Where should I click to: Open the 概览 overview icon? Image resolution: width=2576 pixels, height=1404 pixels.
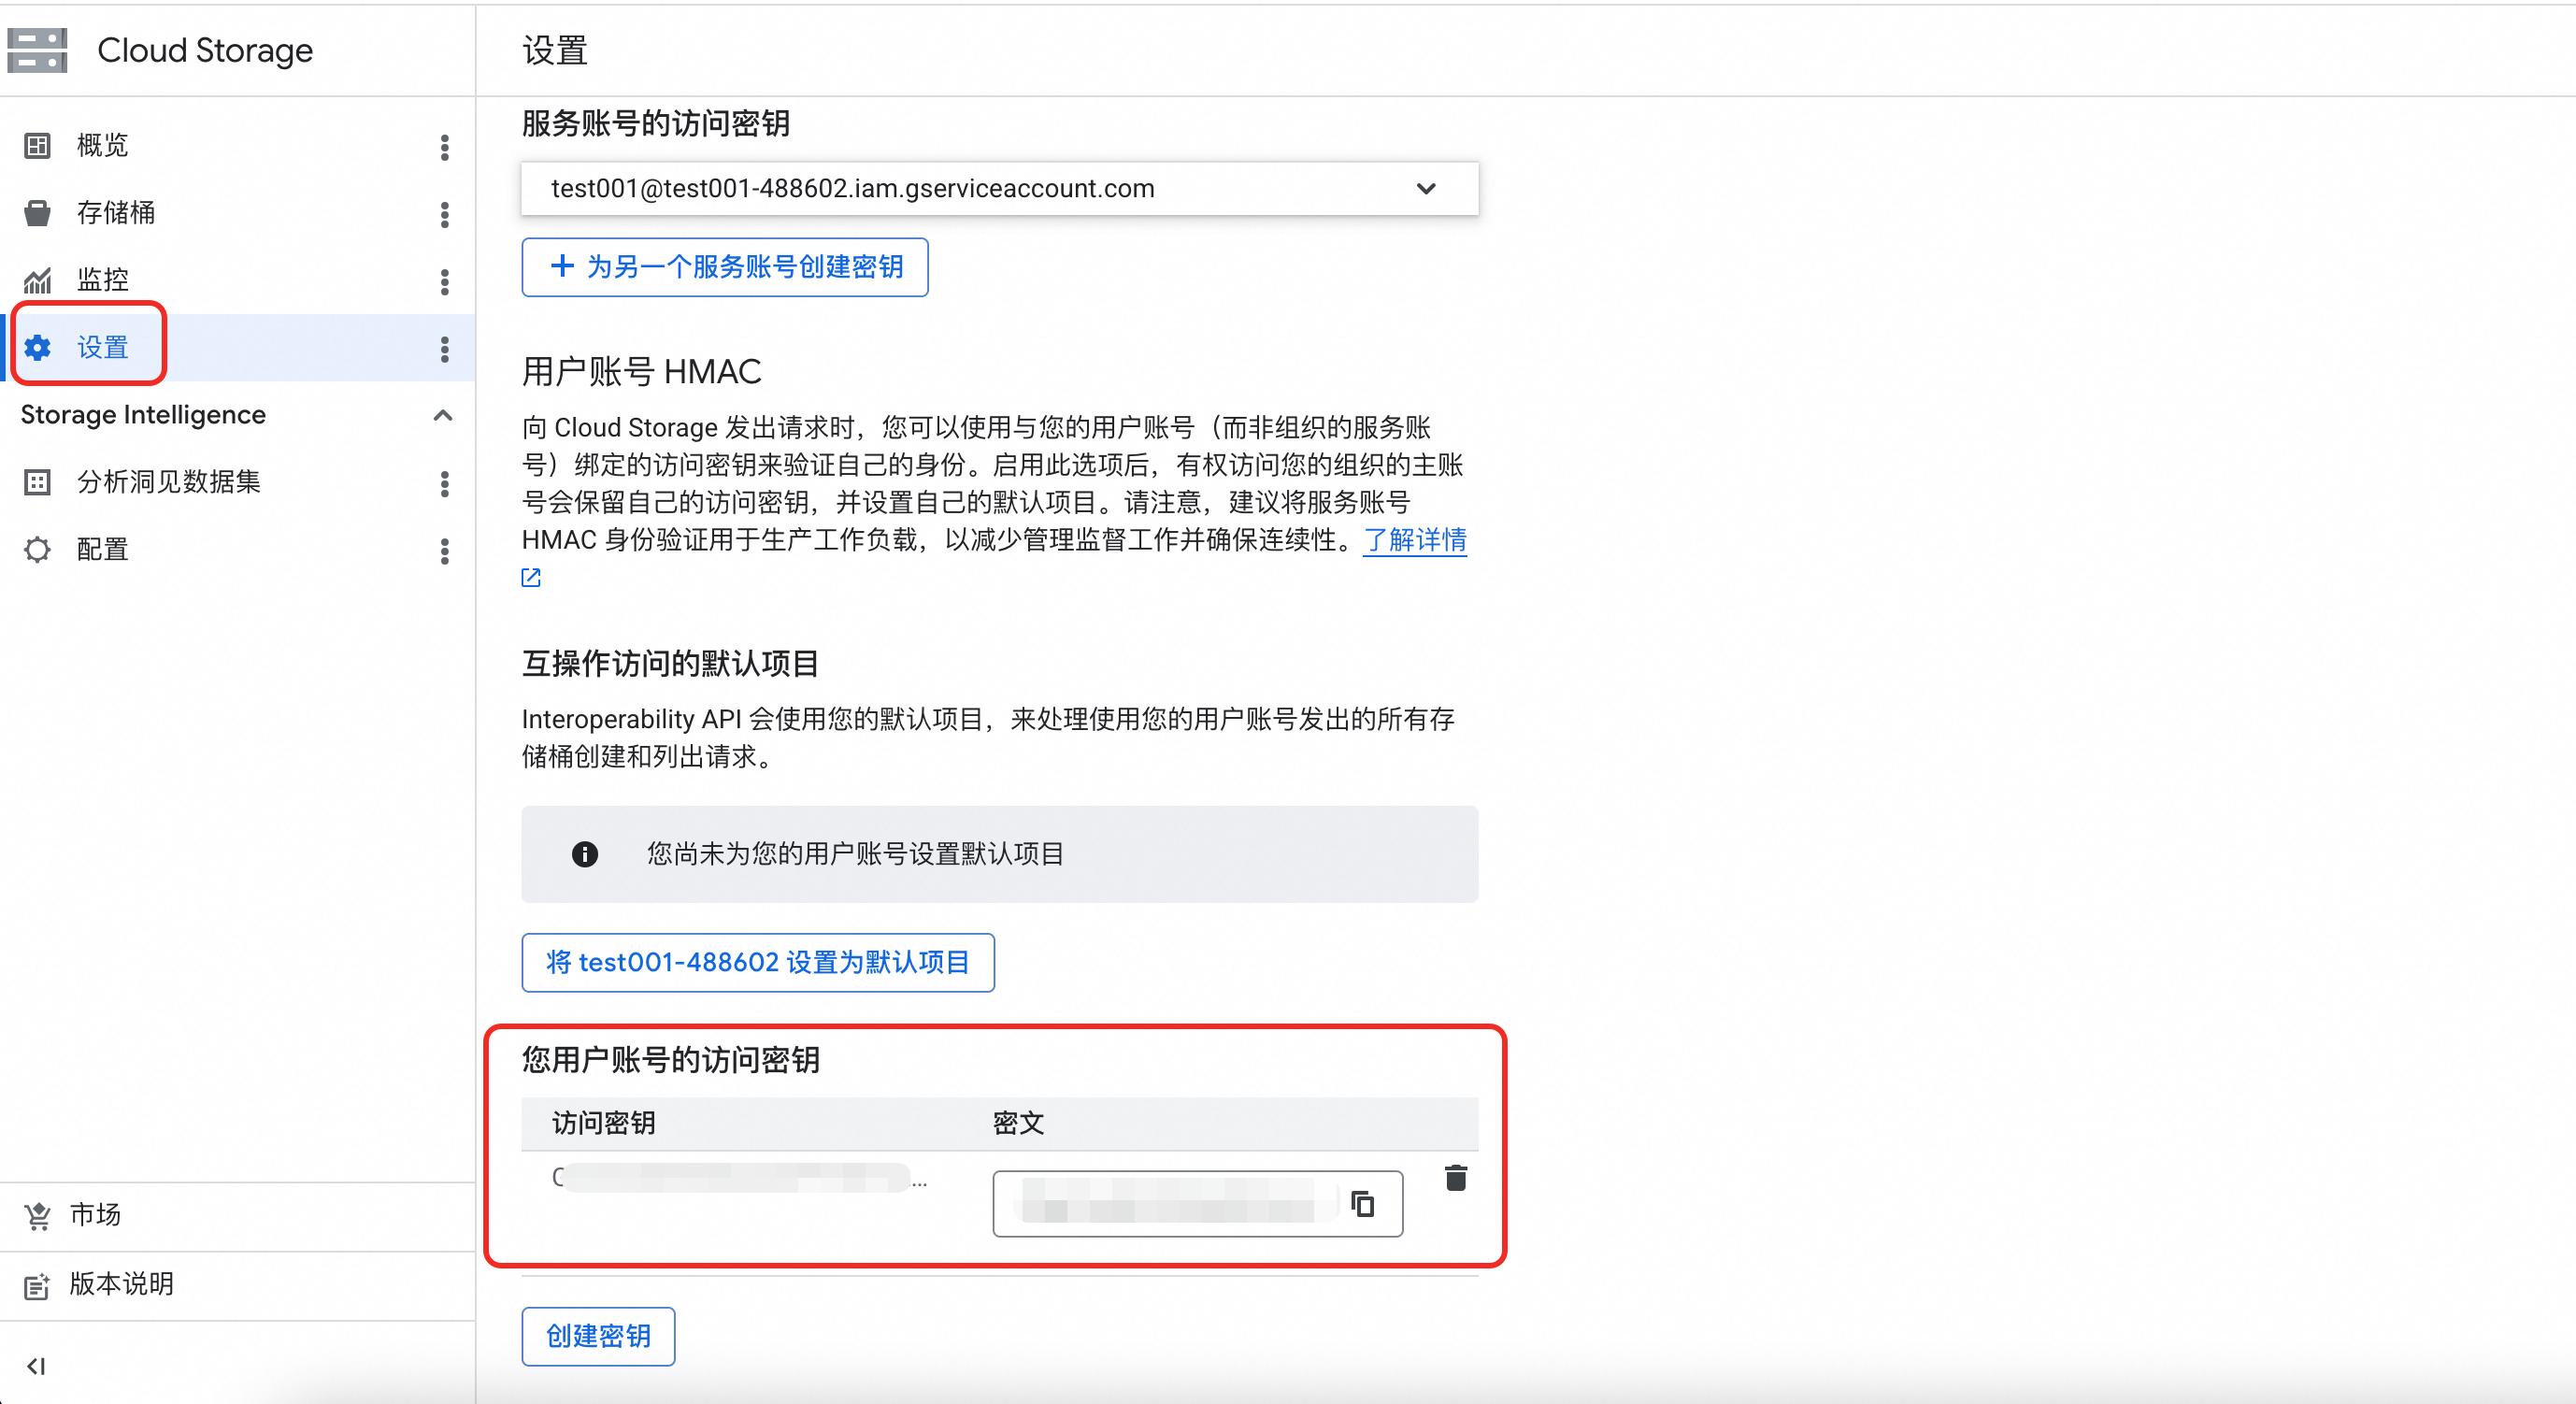tap(37, 146)
